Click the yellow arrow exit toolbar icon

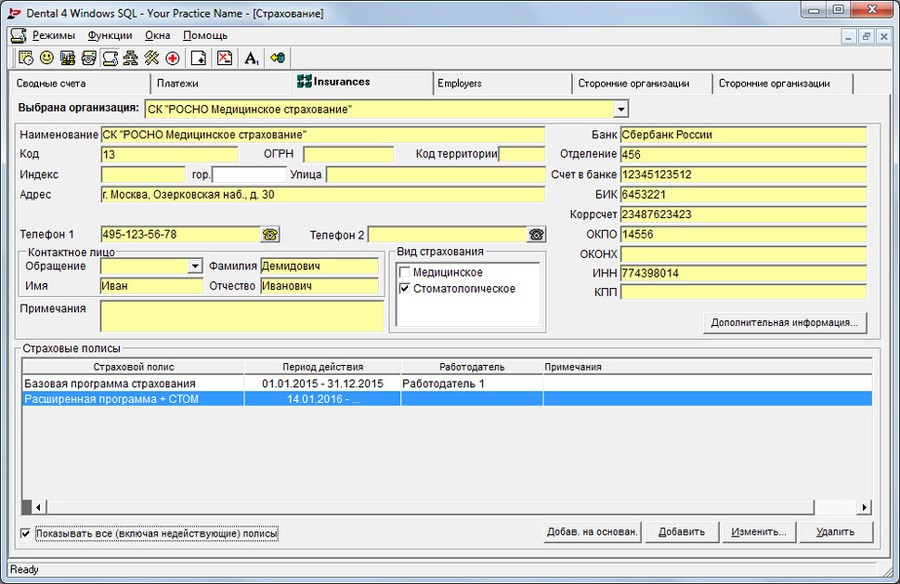278,58
